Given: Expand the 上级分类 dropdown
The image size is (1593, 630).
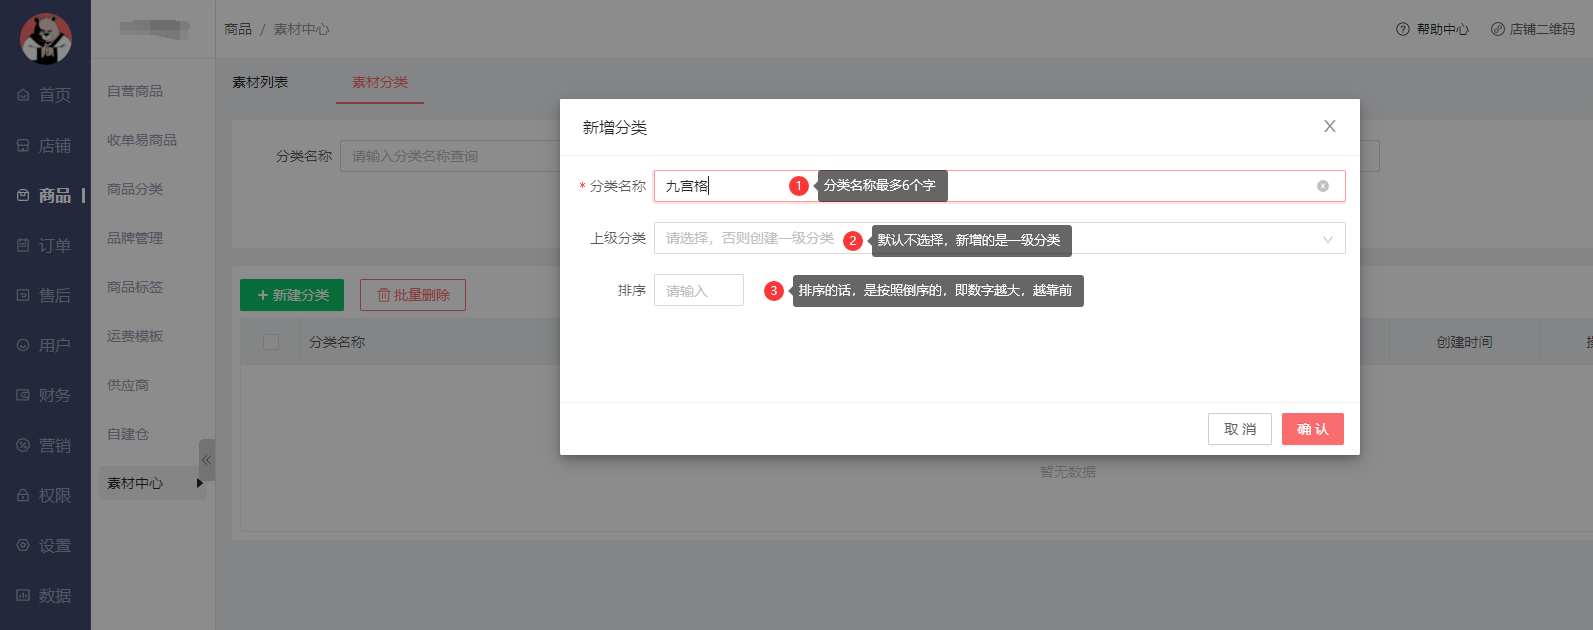Looking at the screenshot, I should click(x=1327, y=239).
